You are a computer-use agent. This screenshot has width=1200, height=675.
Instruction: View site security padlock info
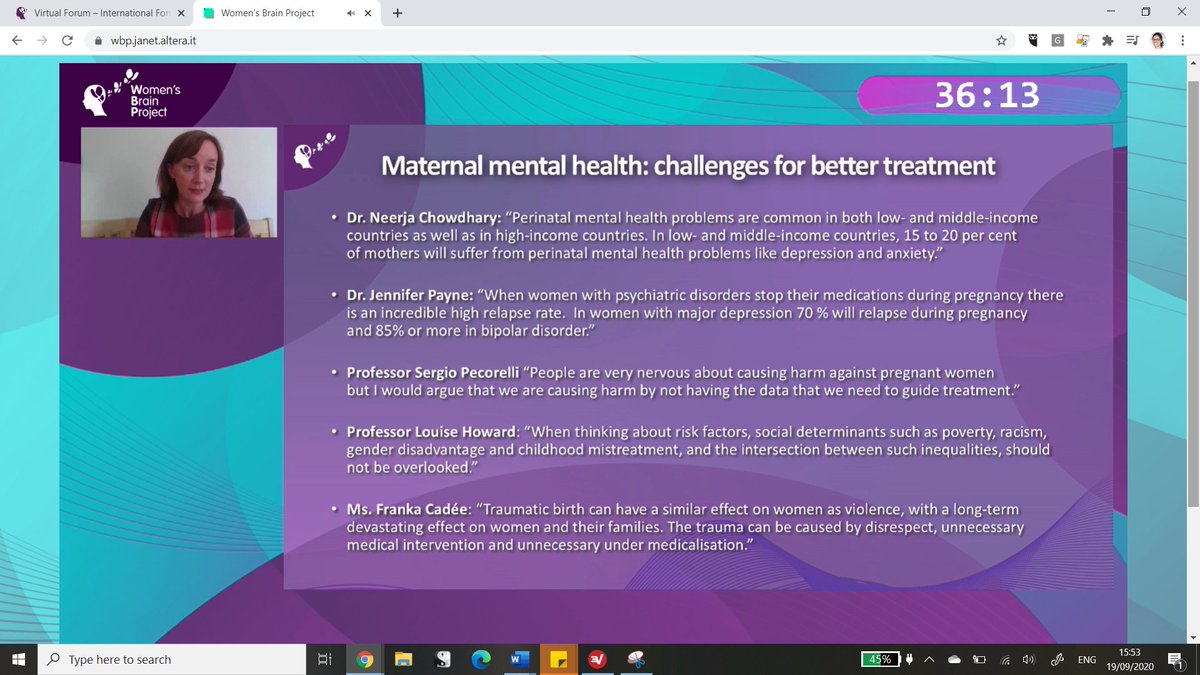(98, 41)
